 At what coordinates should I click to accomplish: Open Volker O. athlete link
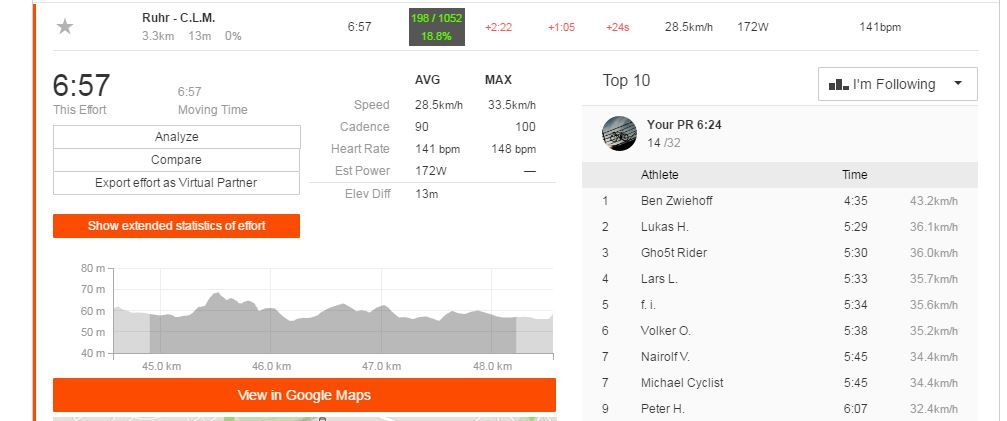pyautogui.click(x=665, y=331)
